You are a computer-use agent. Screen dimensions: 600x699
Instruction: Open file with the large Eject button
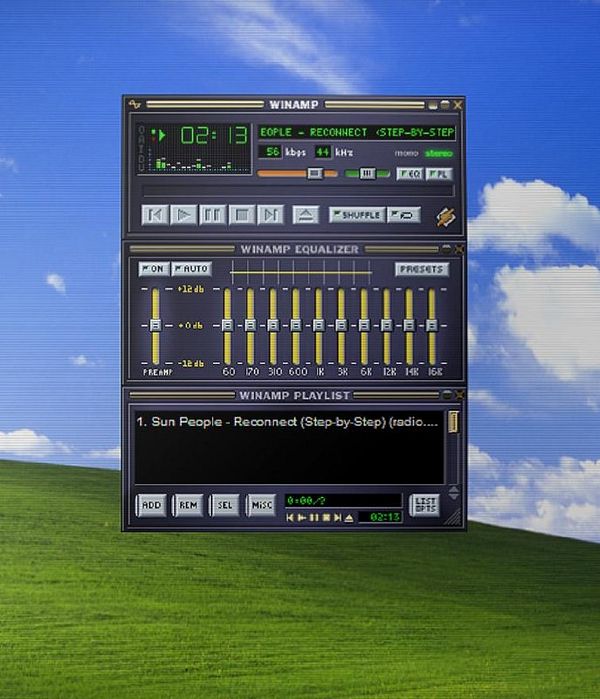point(305,215)
